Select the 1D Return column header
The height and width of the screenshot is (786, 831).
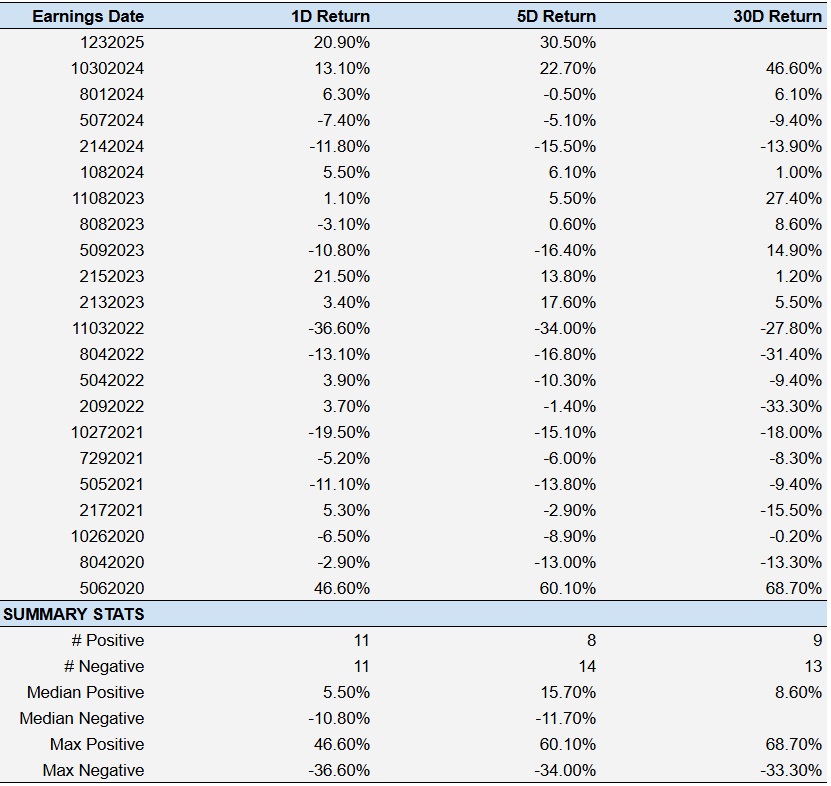(330, 16)
